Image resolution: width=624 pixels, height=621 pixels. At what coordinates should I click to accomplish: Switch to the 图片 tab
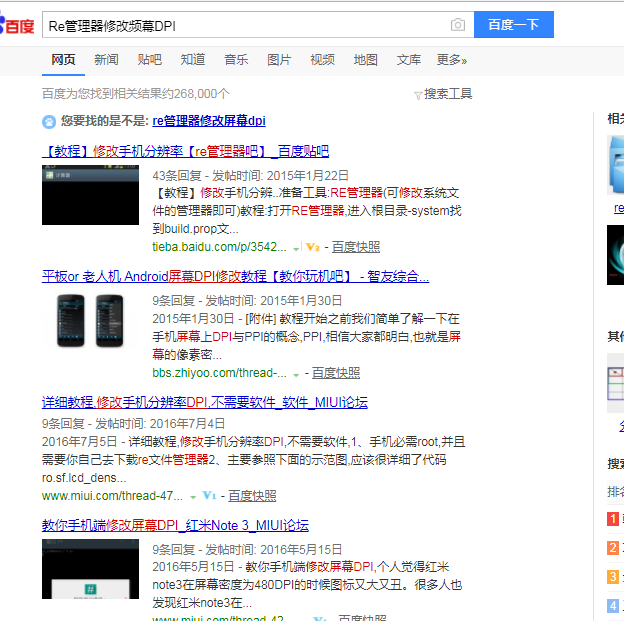(279, 60)
